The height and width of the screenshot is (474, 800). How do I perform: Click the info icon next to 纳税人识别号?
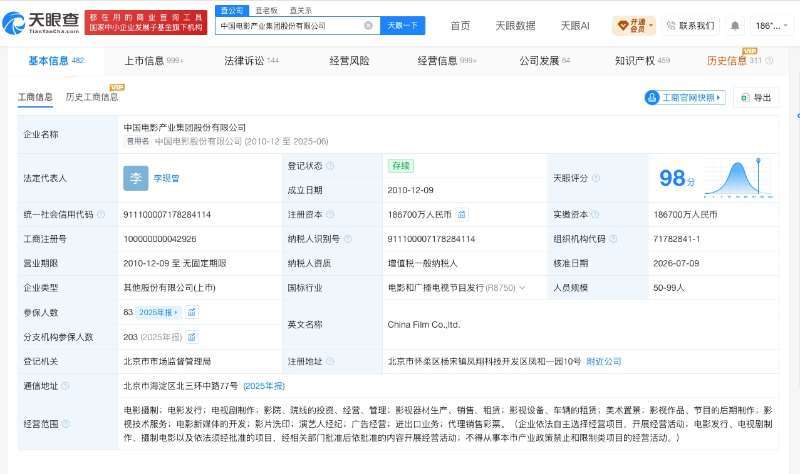tap(347, 239)
